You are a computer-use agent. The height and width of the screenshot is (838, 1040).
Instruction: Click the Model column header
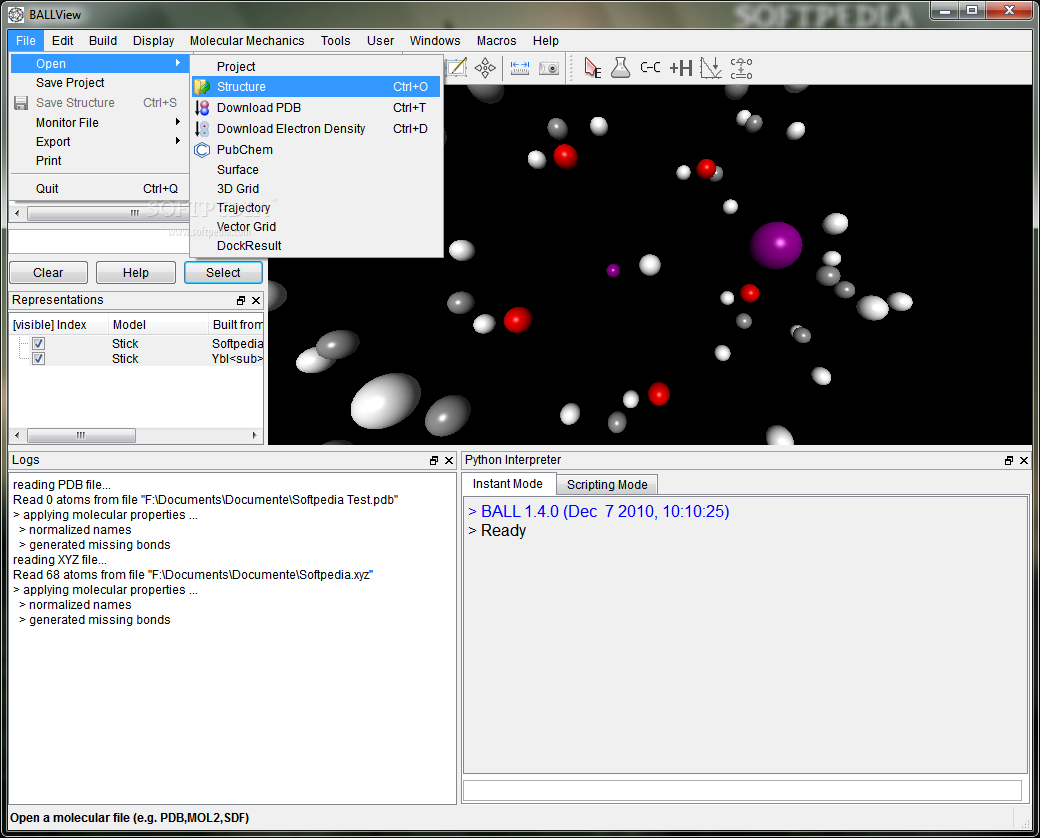pyautogui.click(x=158, y=324)
